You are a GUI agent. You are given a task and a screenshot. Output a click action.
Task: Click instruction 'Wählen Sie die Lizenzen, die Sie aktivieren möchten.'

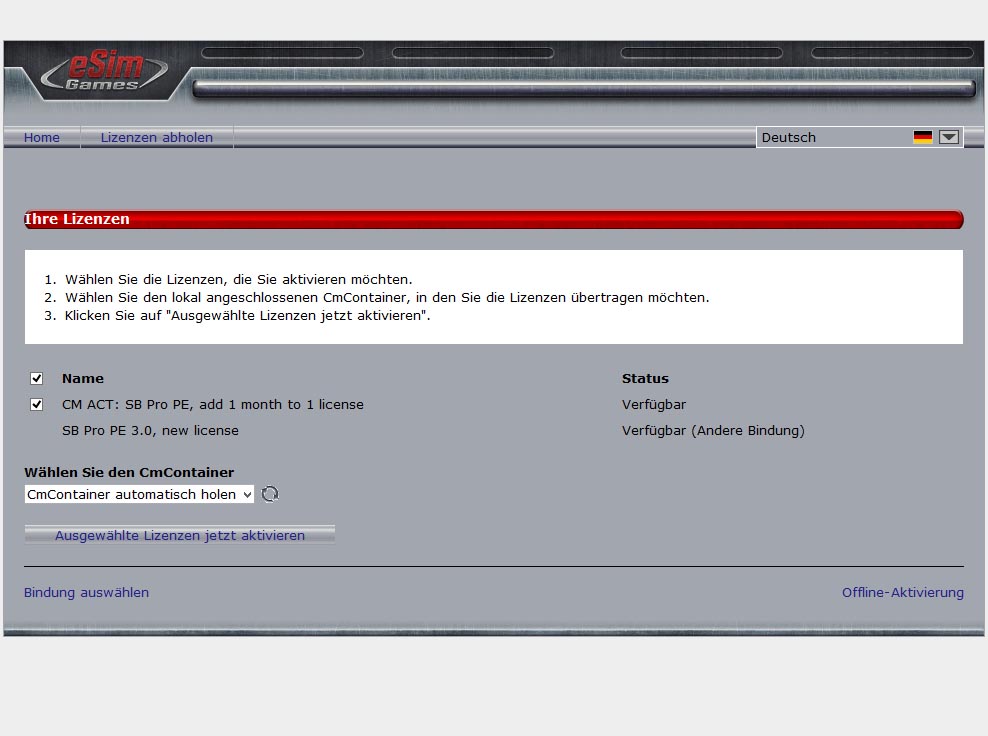point(239,279)
